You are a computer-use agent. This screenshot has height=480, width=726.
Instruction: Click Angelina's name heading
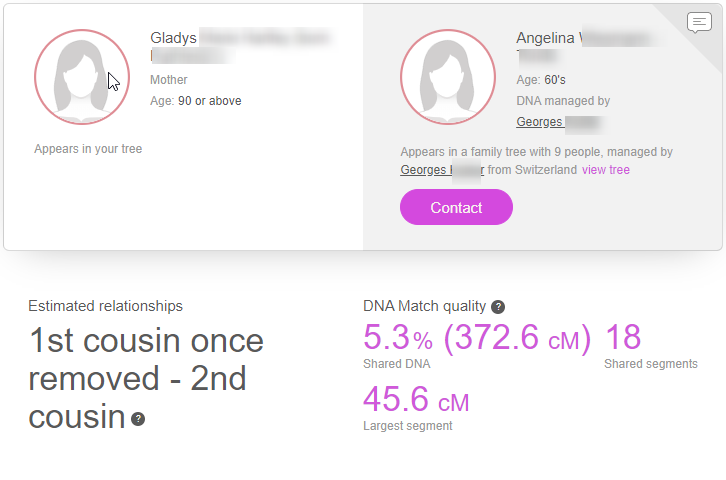588,46
